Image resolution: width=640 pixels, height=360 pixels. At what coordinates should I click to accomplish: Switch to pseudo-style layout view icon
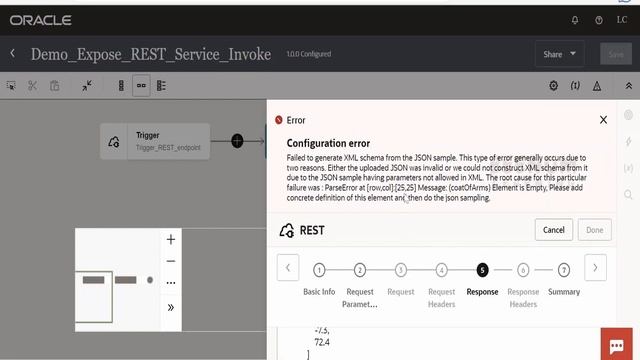pyautogui.click(x=161, y=86)
